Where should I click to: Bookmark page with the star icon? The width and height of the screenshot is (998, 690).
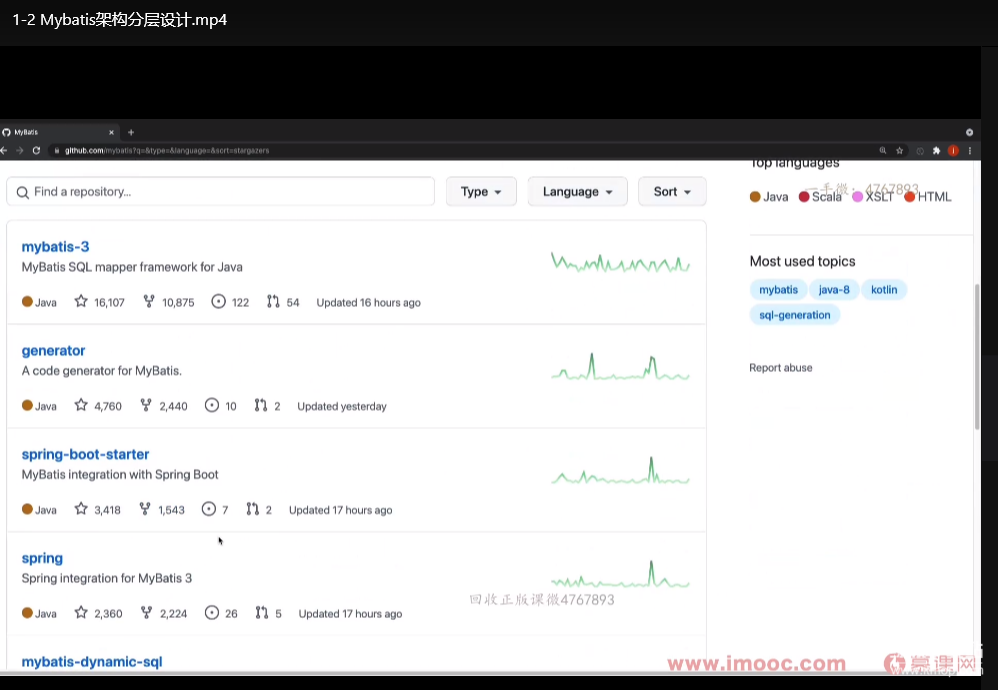899,151
